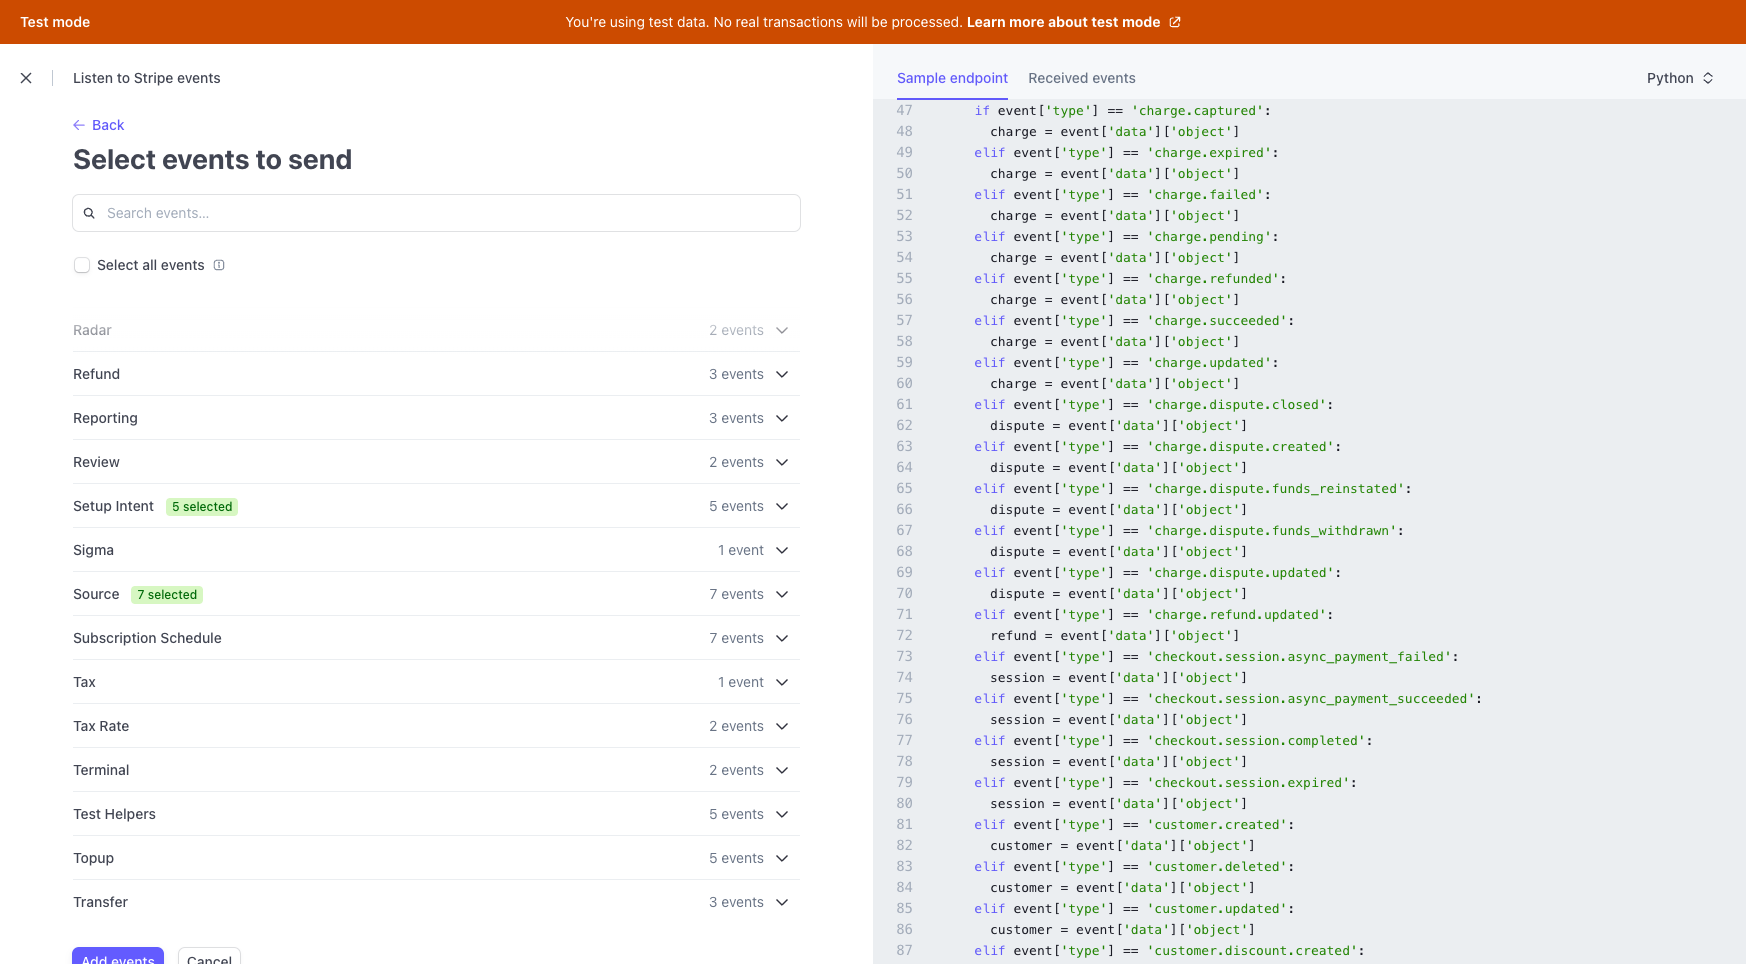Switch to the Received events tab
This screenshot has height=964, width=1746.
tap(1082, 78)
